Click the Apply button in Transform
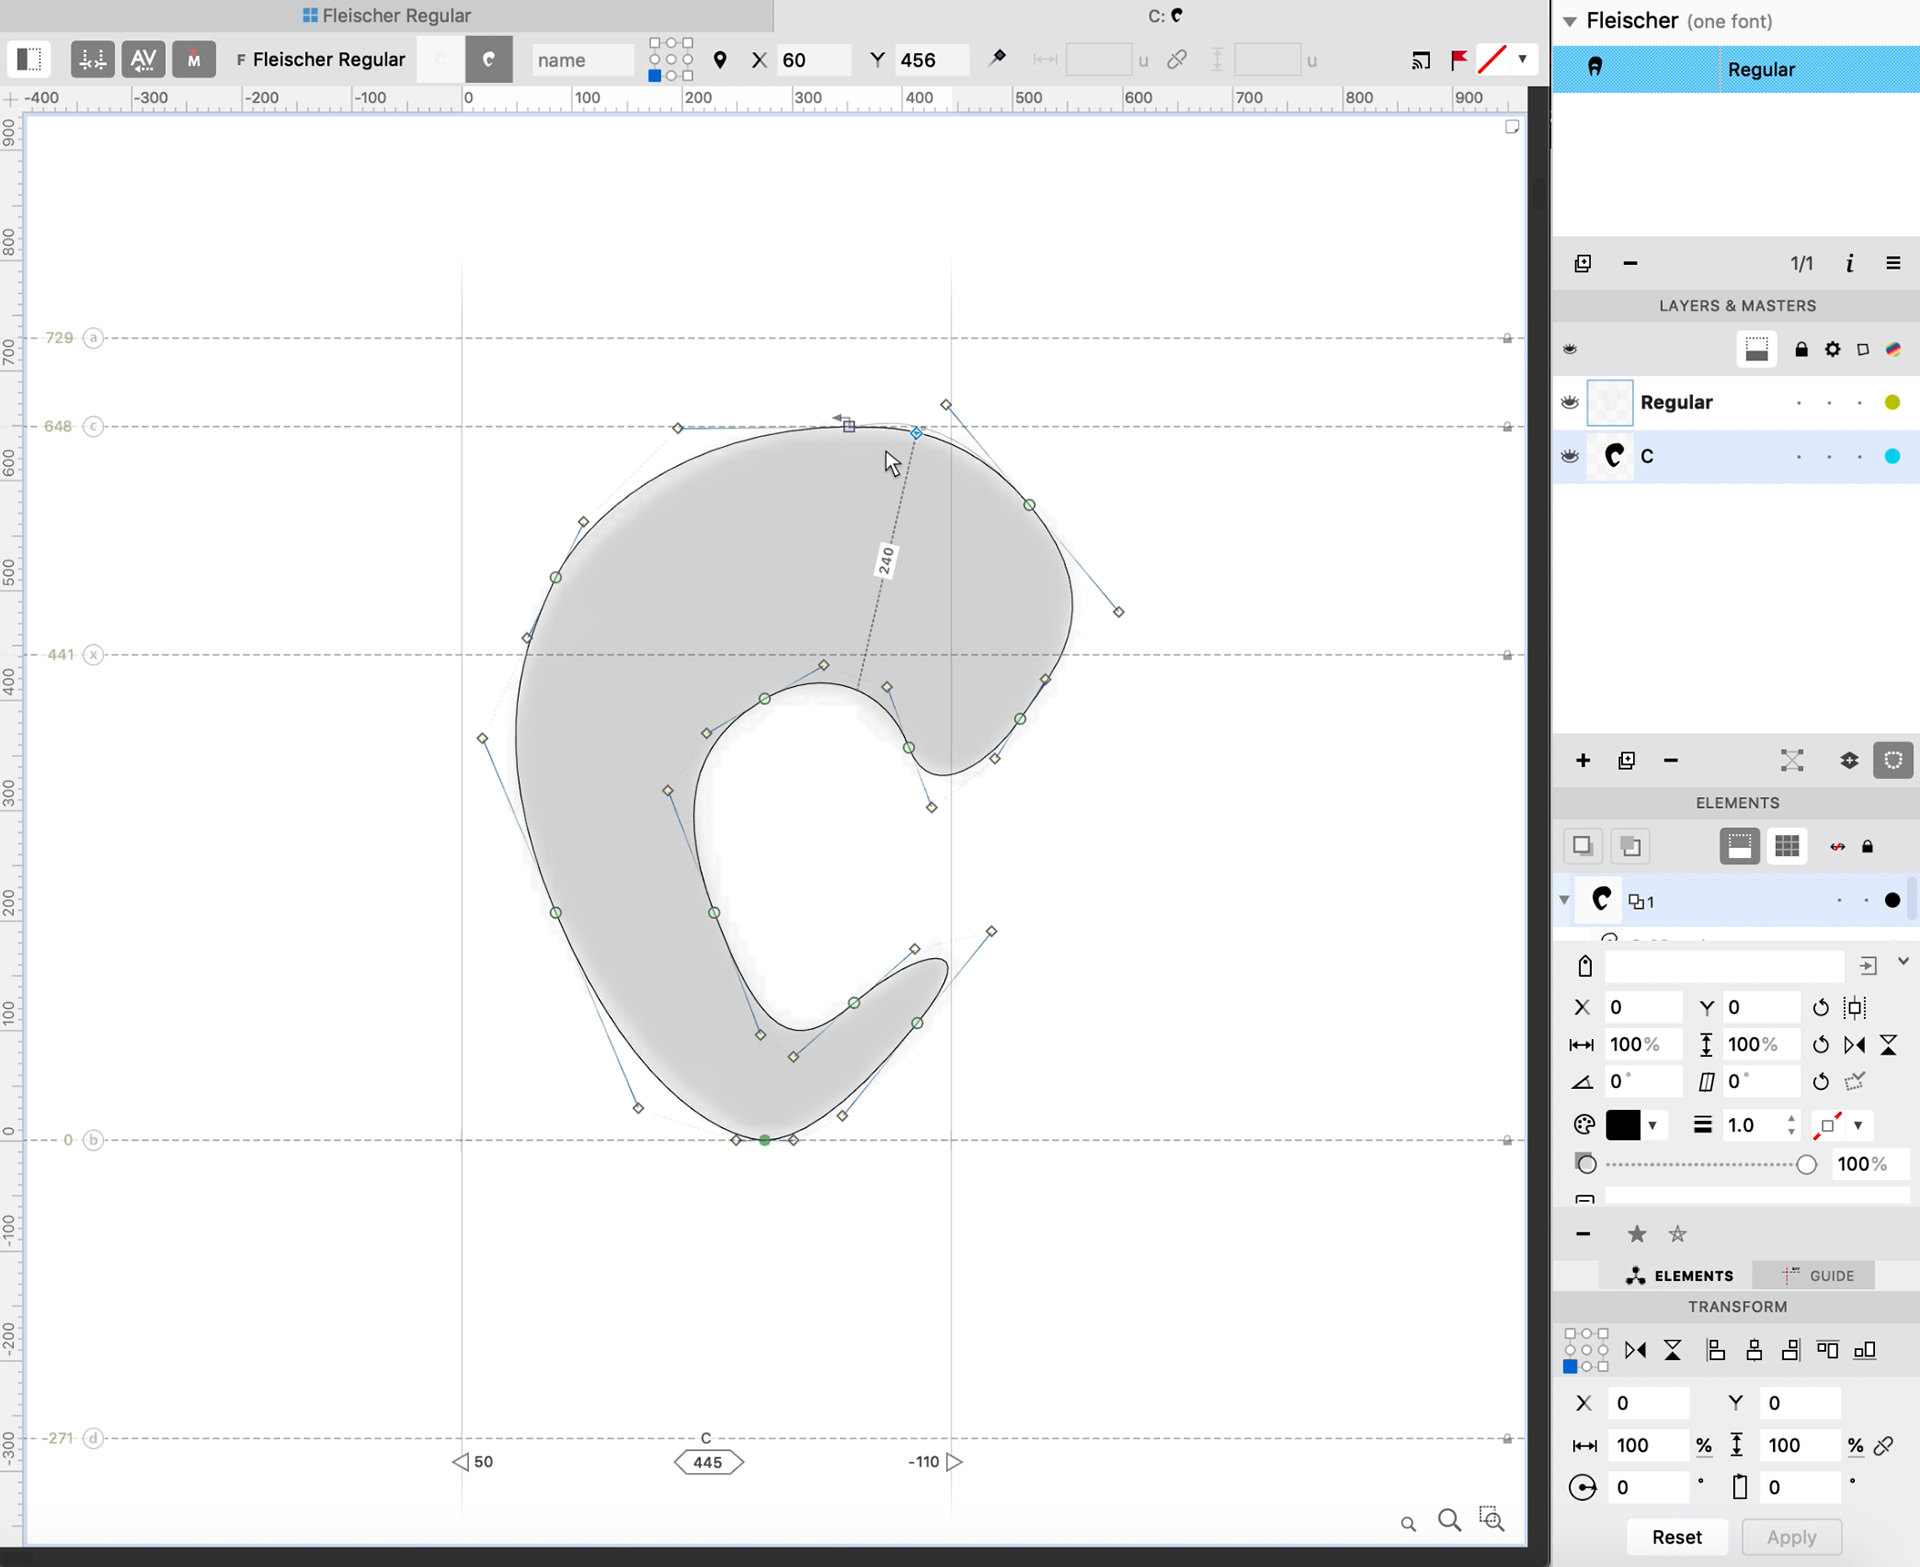This screenshot has width=1920, height=1567. tap(1790, 1537)
